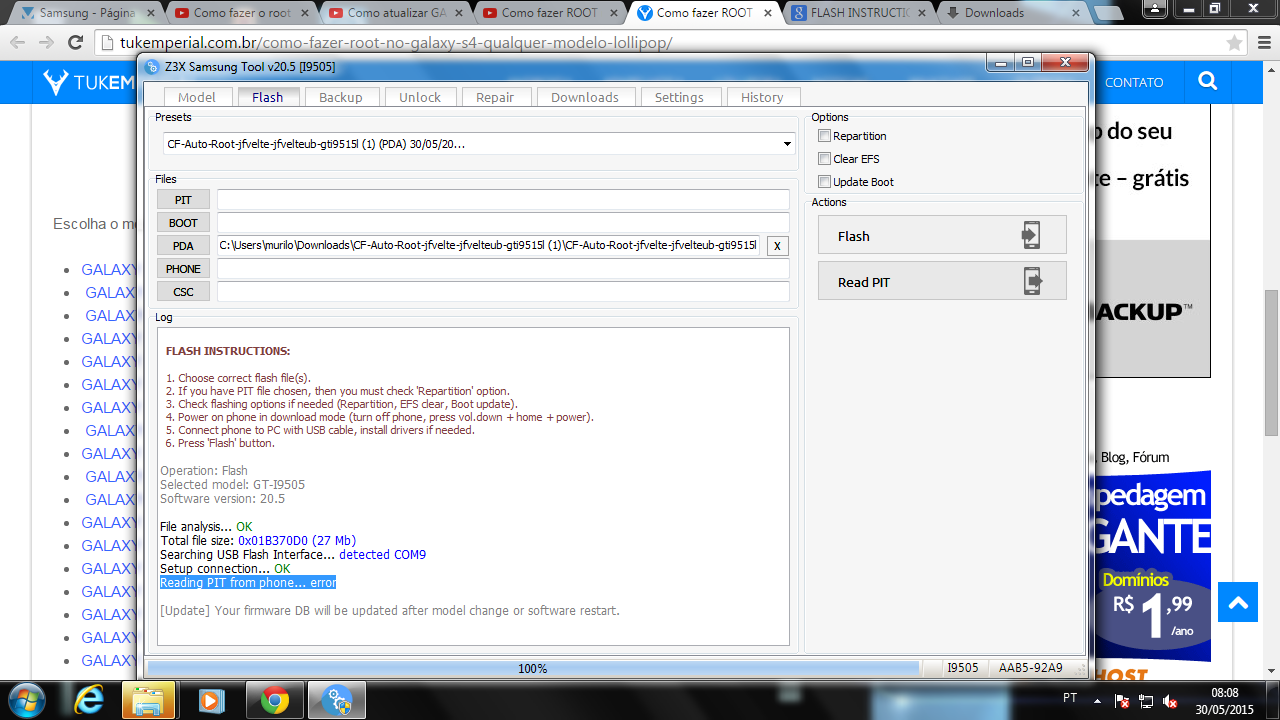The image size is (1280, 720).
Task: Switch to Chrome in the taskbar
Action: (x=274, y=700)
